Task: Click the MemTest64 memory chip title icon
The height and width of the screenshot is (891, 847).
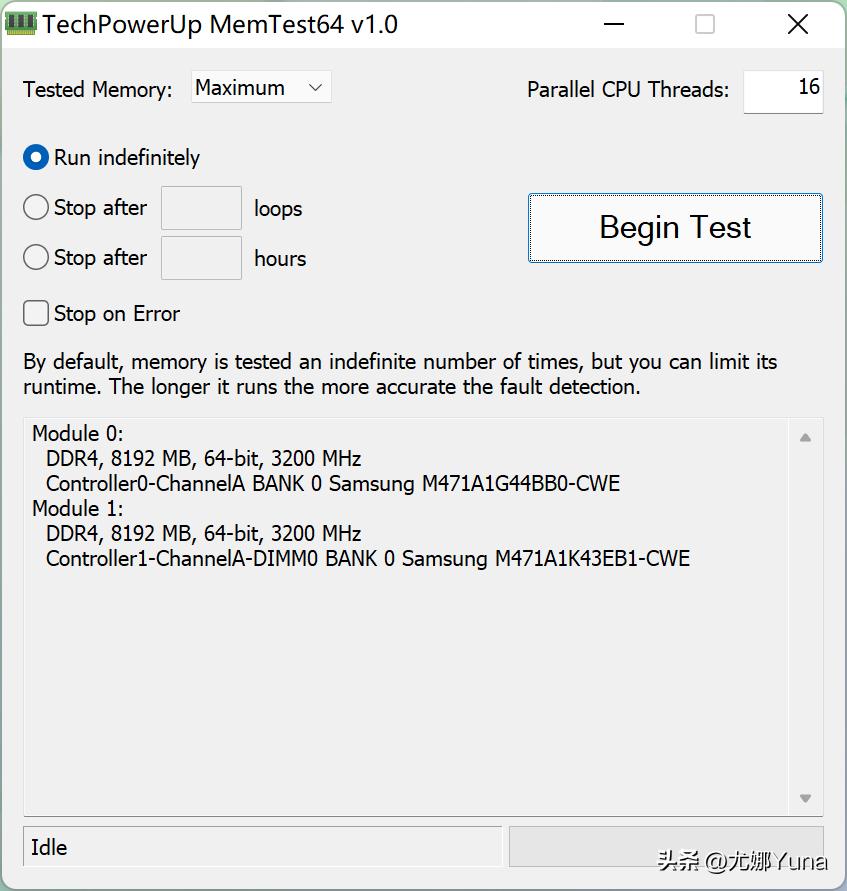Action: [x=20, y=23]
